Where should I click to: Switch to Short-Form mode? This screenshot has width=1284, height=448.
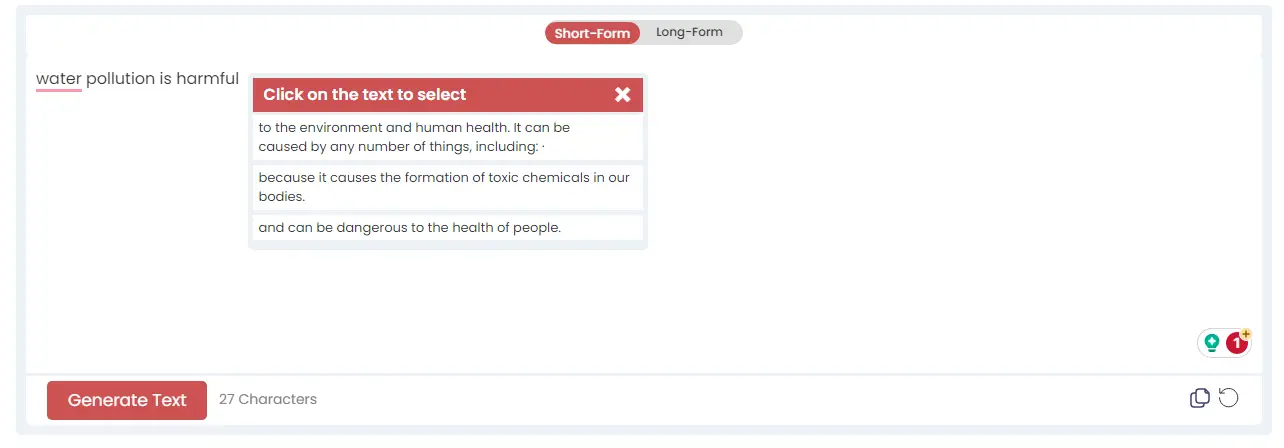(x=592, y=33)
